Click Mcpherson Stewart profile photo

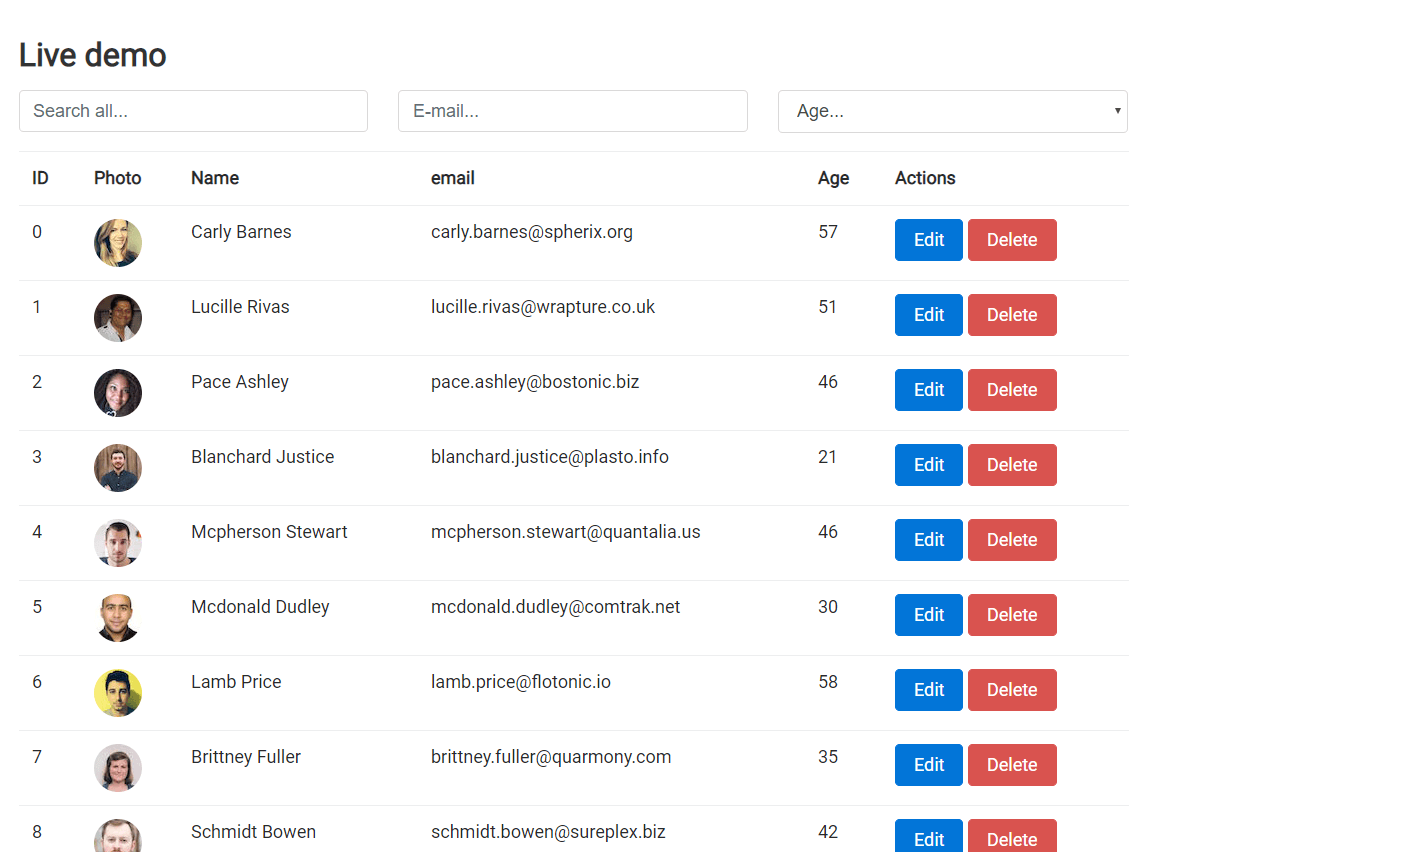pos(118,543)
